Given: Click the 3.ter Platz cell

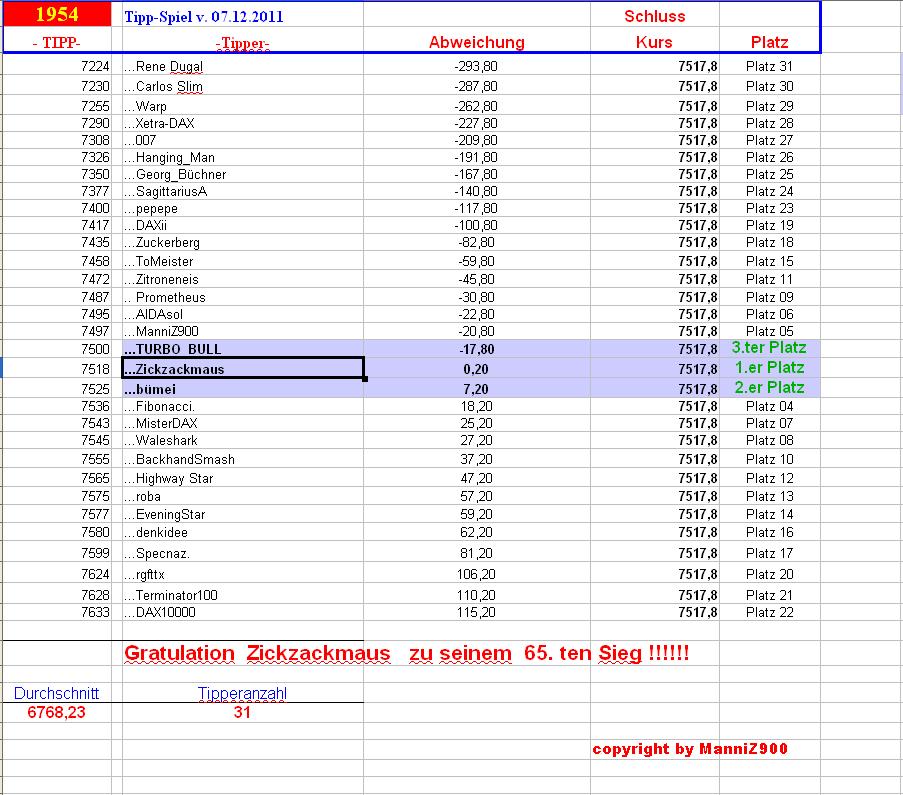Looking at the screenshot, I should click(x=769, y=347).
